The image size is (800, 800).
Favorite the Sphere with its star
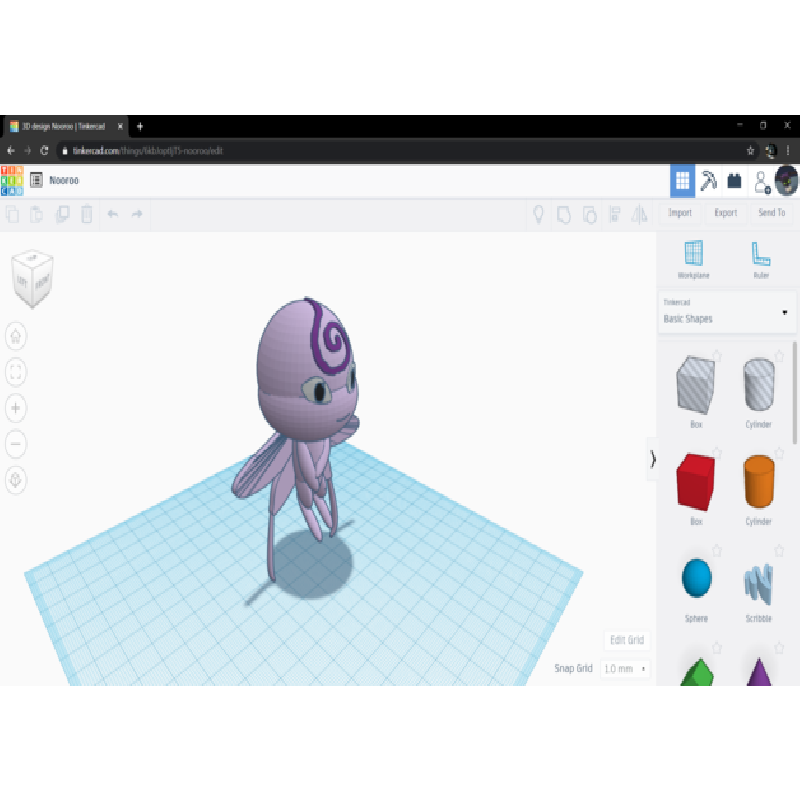717,550
